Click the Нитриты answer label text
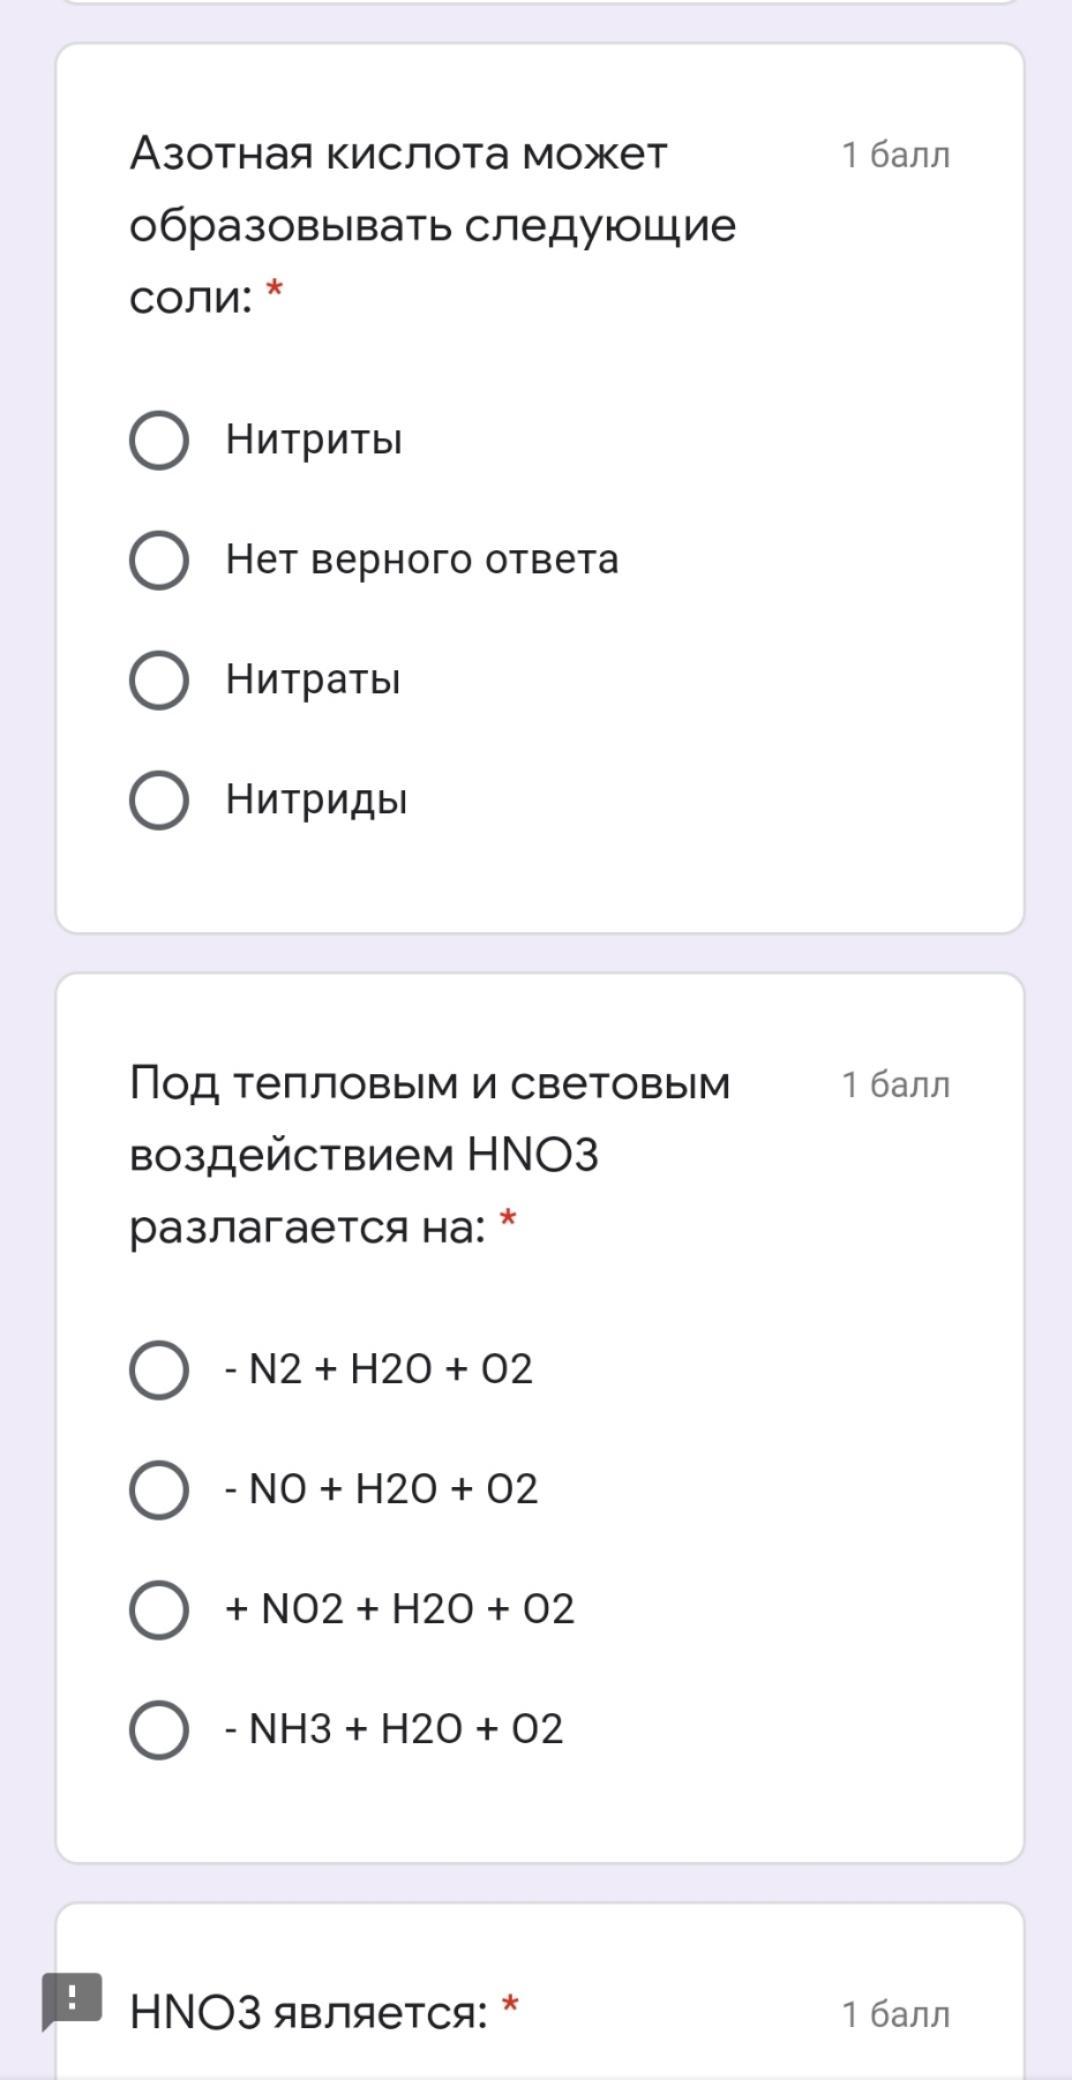1072x2080 pixels. click(x=314, y=440)
